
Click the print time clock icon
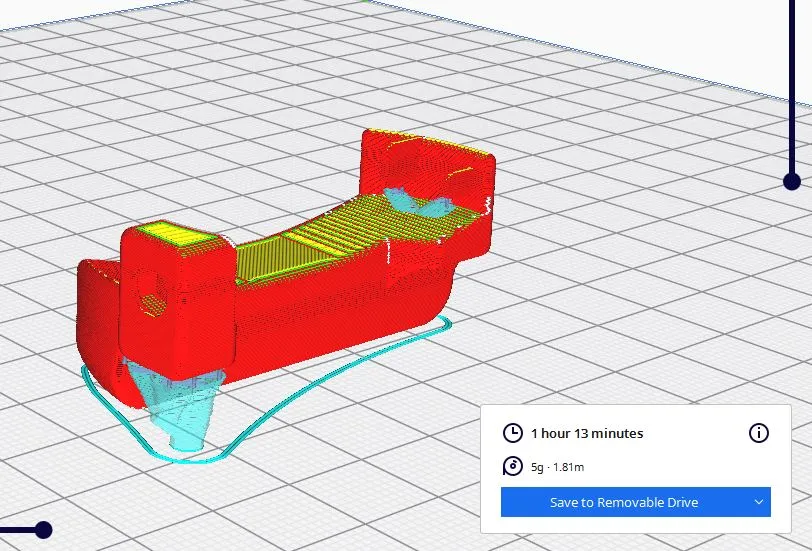pos(512,433)
